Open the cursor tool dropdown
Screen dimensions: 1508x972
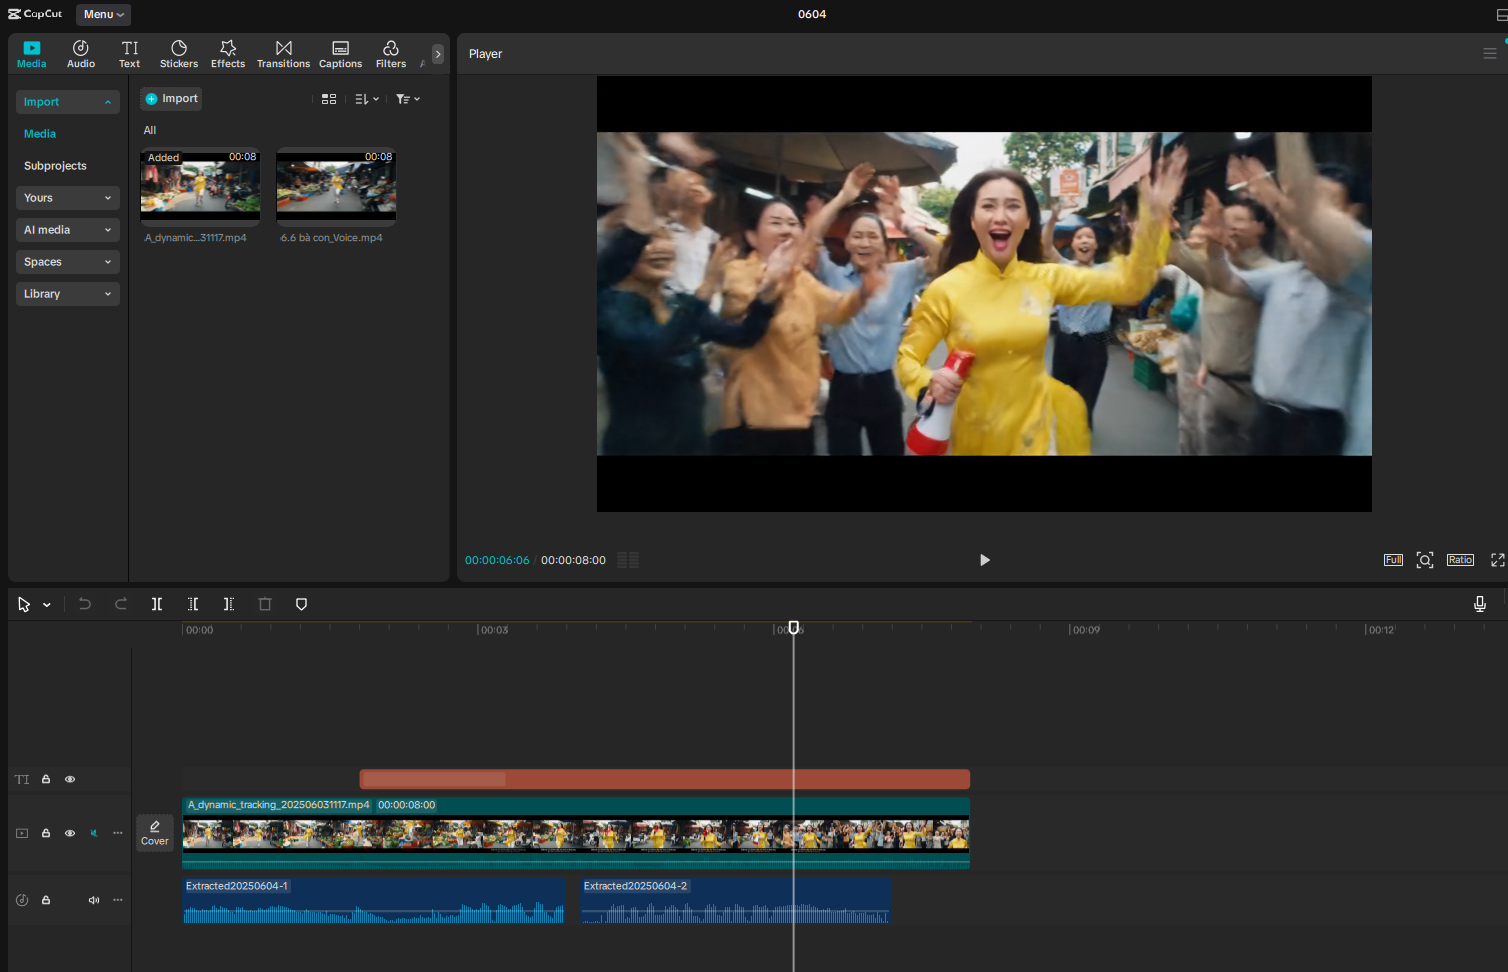[47, 605]
